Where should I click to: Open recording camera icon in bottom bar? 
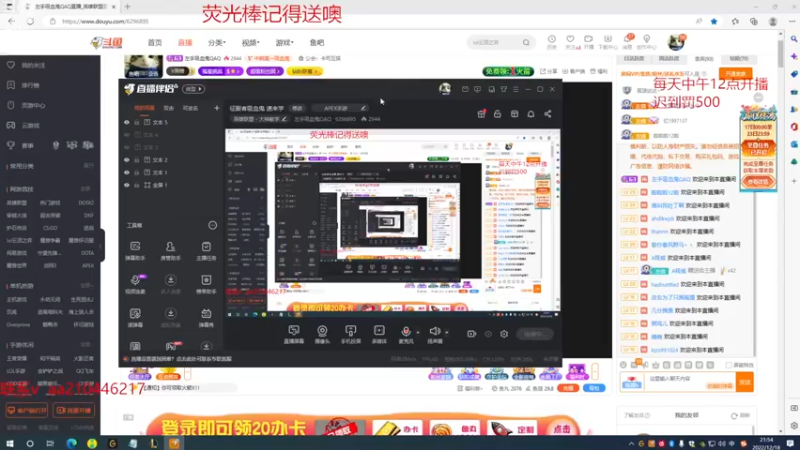point(471,334)
